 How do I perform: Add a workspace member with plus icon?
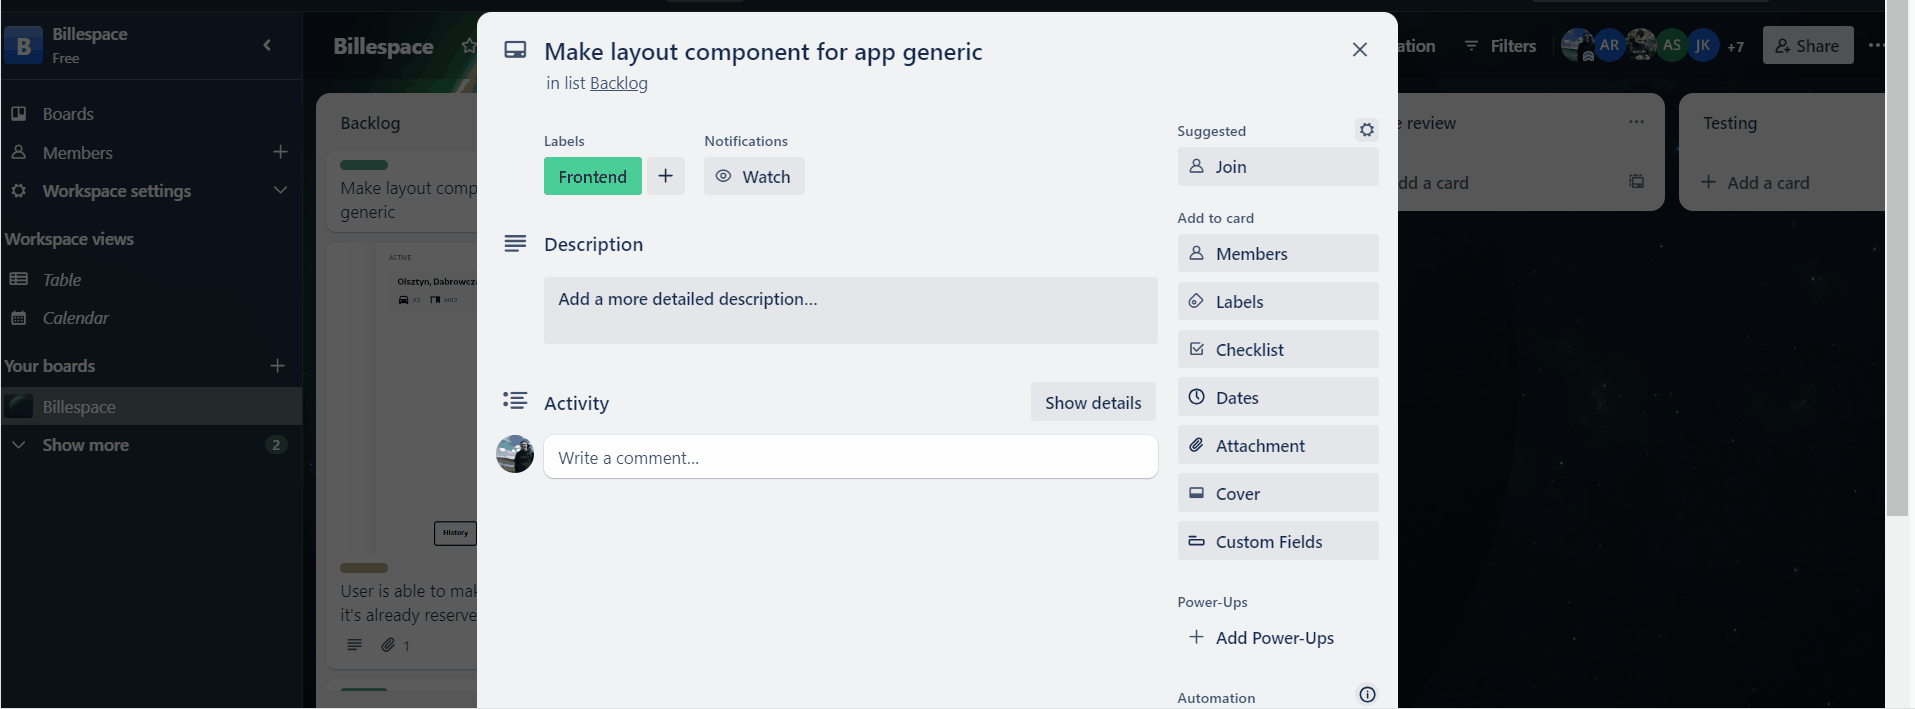point(280,152)
